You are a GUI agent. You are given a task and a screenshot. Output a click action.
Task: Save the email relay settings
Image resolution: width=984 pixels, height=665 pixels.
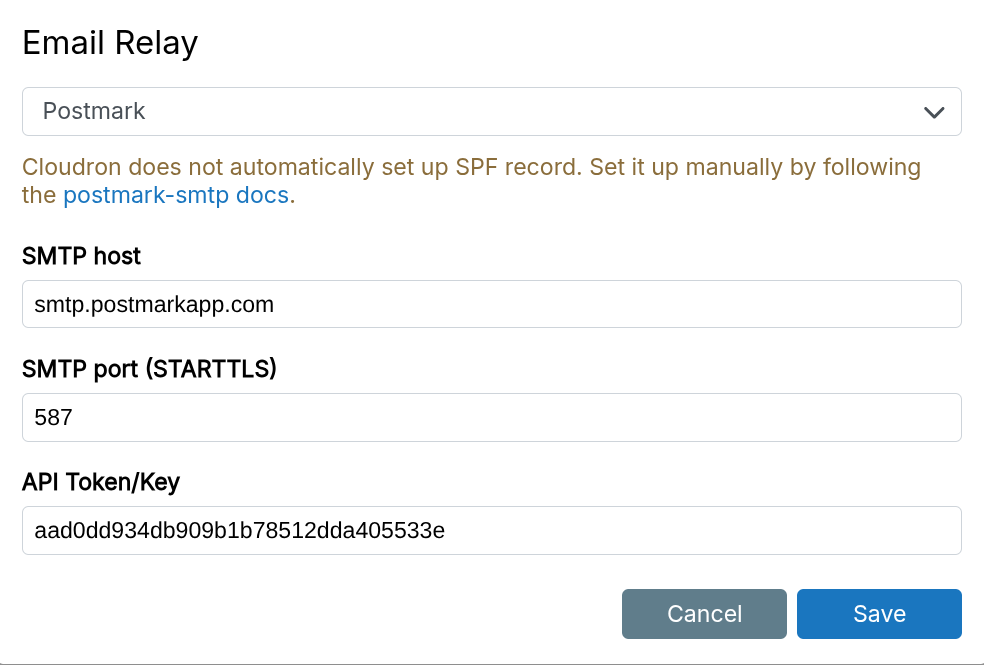(x=879, y=613)
